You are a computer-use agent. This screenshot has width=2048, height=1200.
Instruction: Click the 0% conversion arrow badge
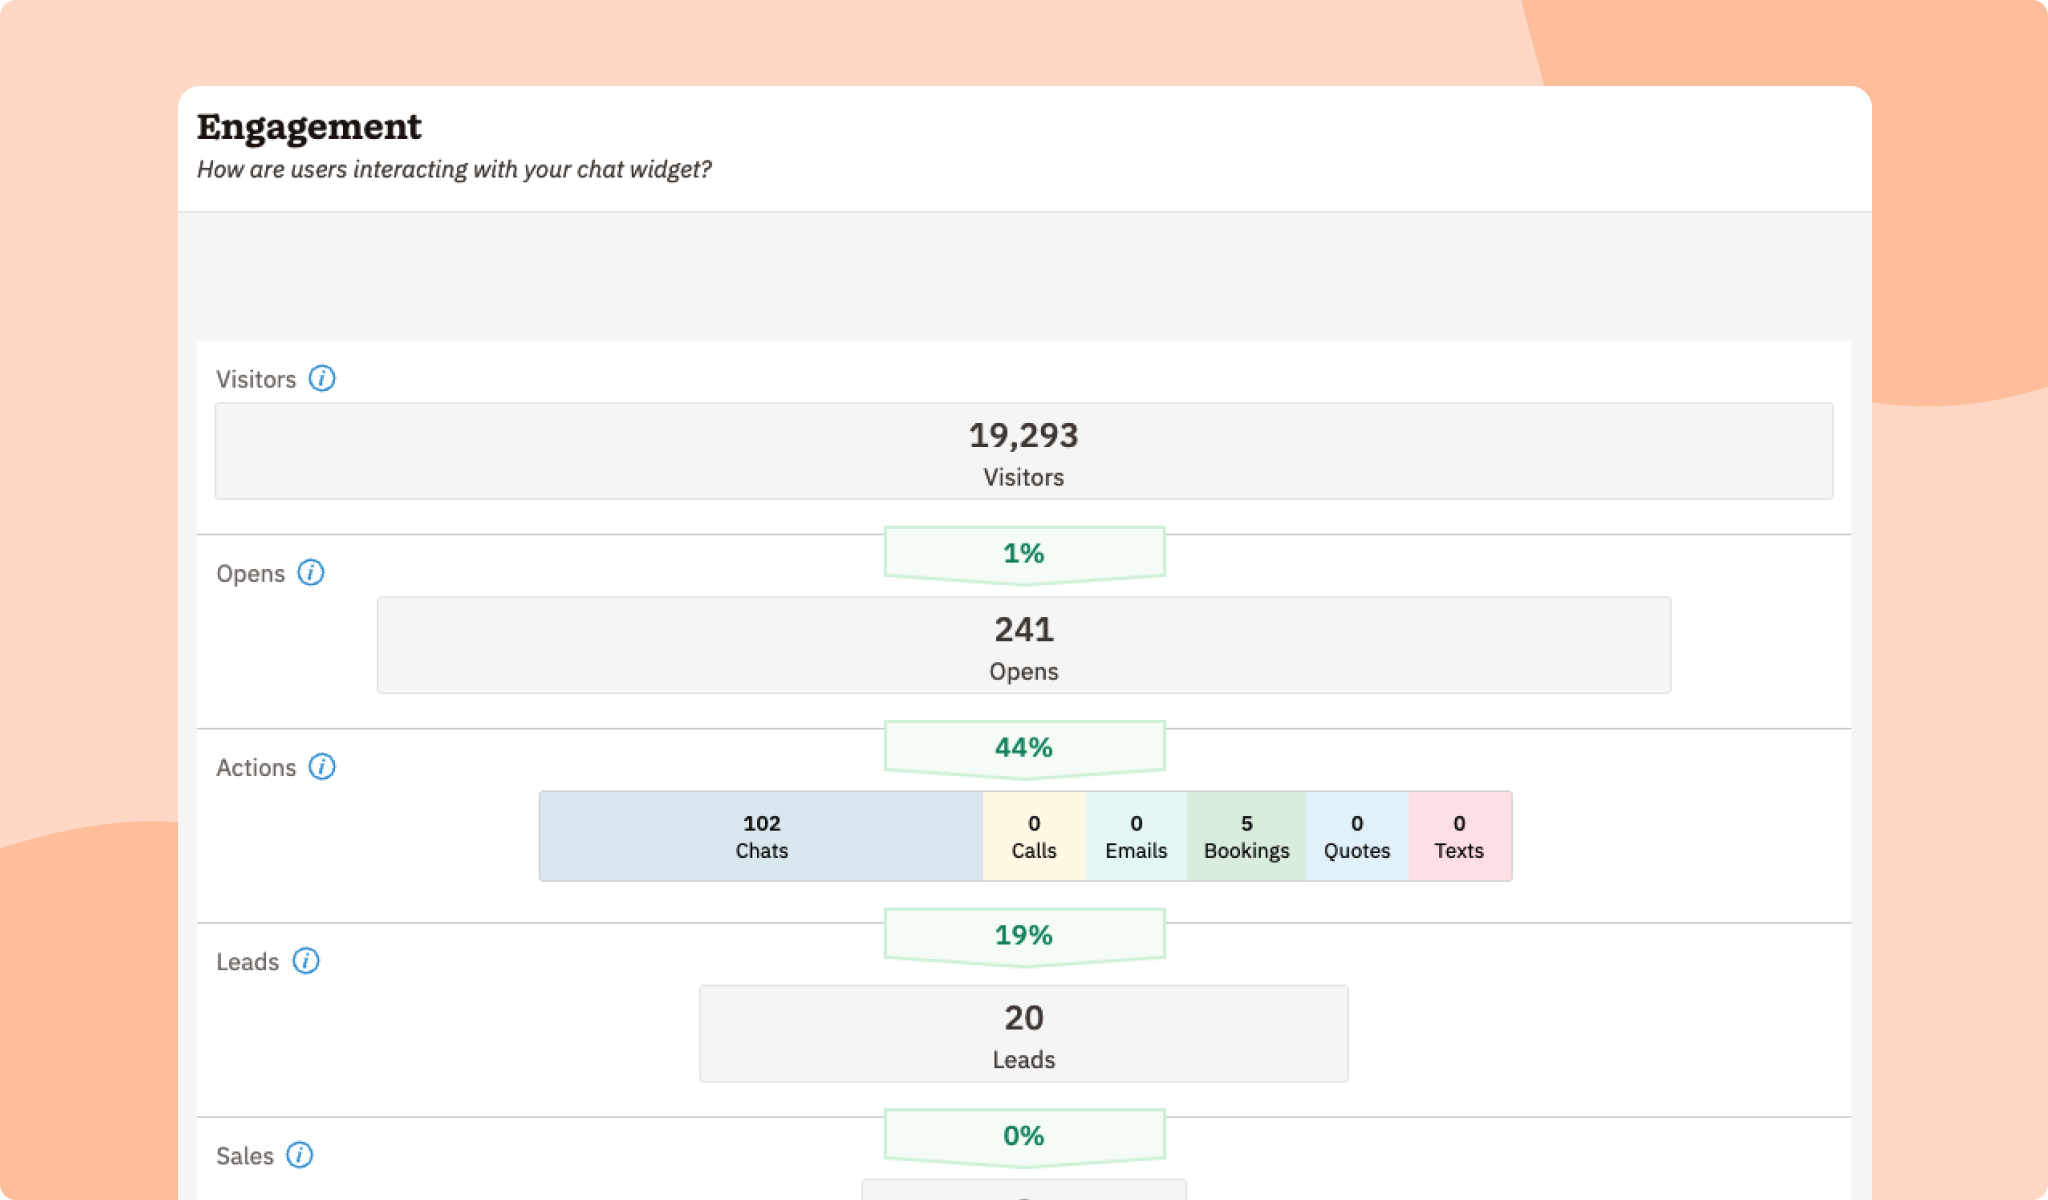(x=1024, y=1136)
